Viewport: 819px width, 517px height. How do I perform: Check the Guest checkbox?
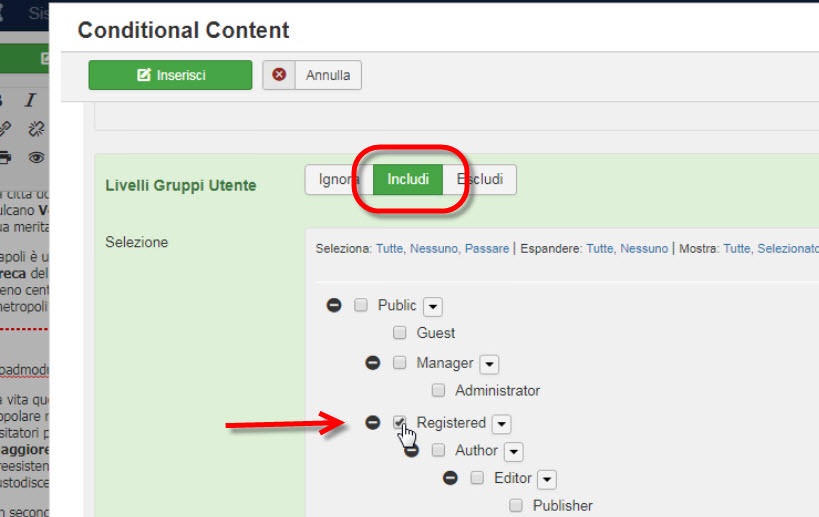[400, 333]
